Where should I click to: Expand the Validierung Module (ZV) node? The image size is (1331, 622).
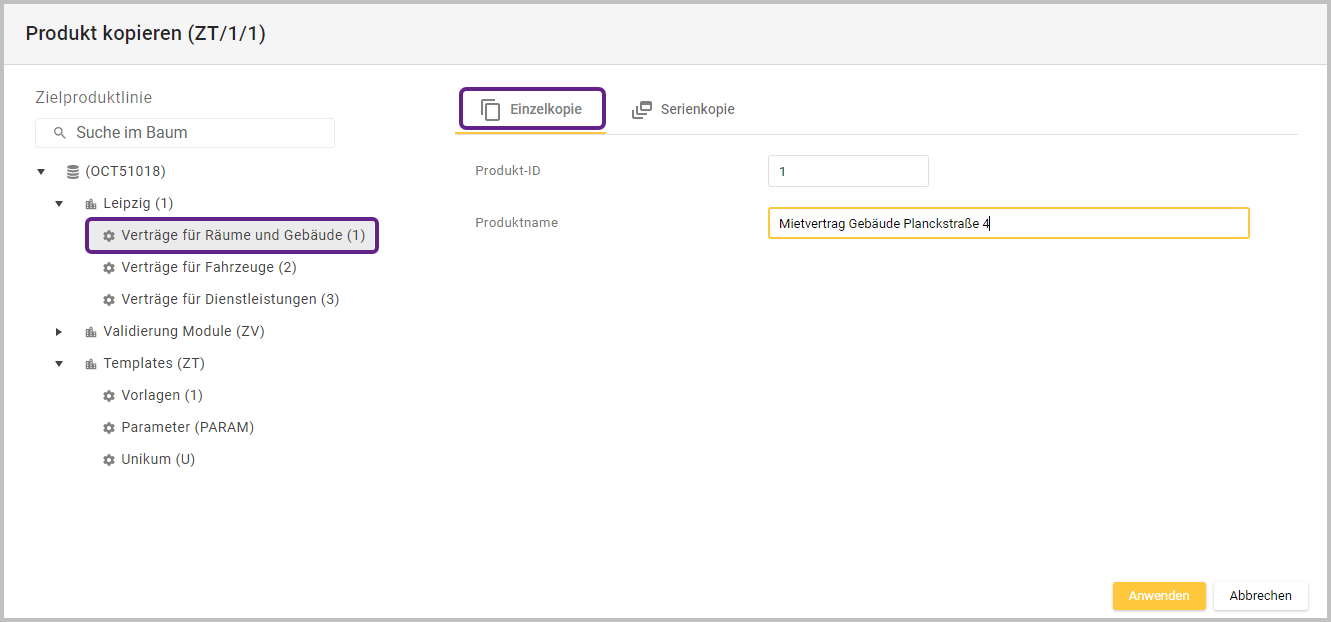[x=59, y=332]
